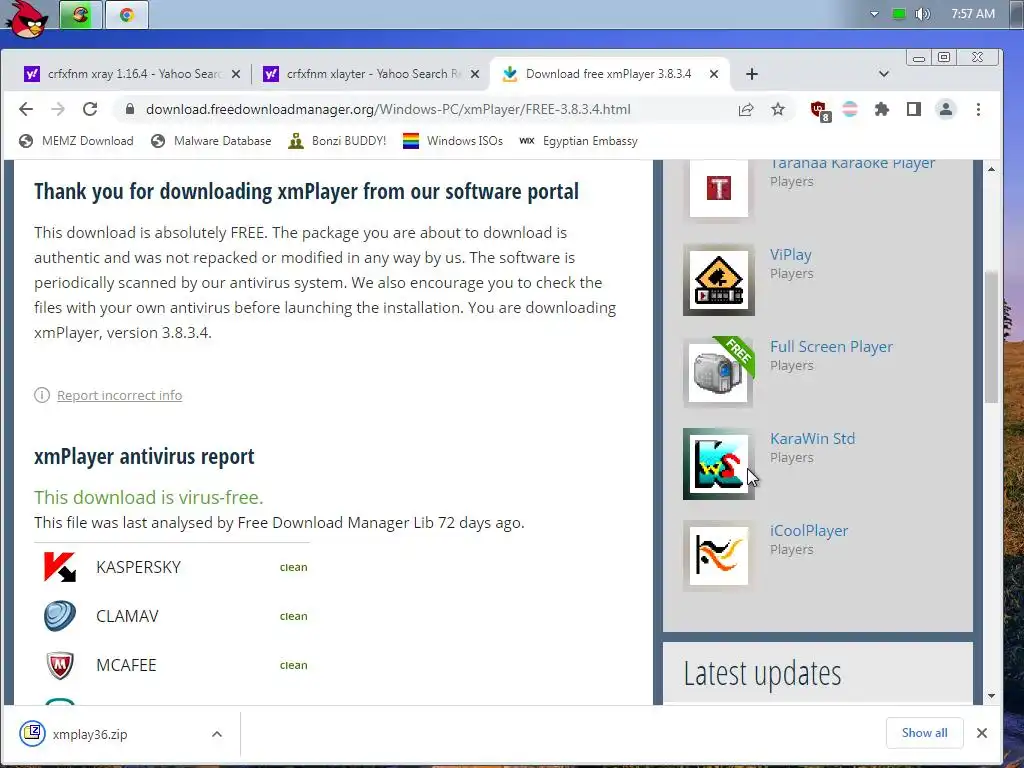Click the ClamAV logo icon
This screenshot has height=768, width=1024.
pyautogui.click(x=59, y=616)
